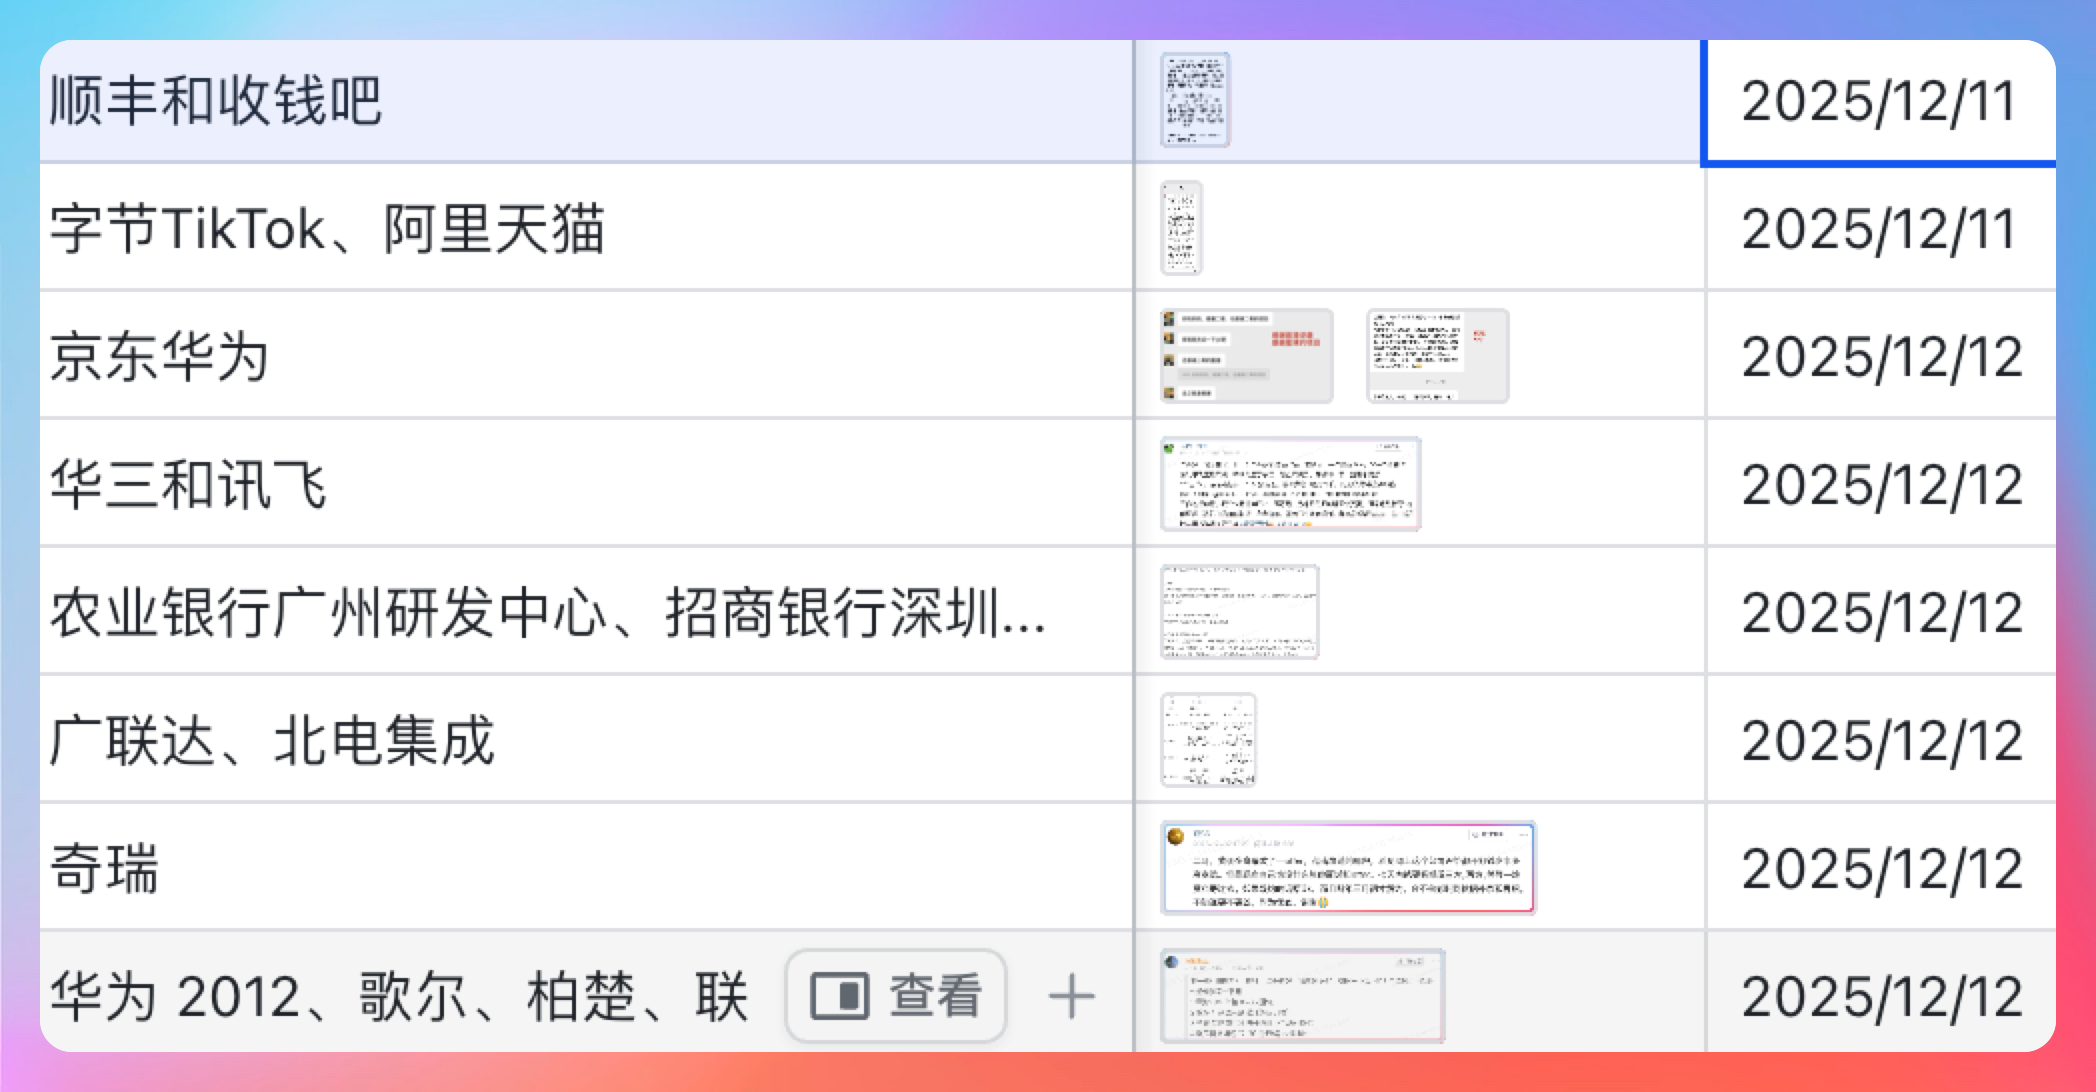Select date cell in 奇瑞 row
This screenshot has height=1092, width=2096.
point(1880,868)
